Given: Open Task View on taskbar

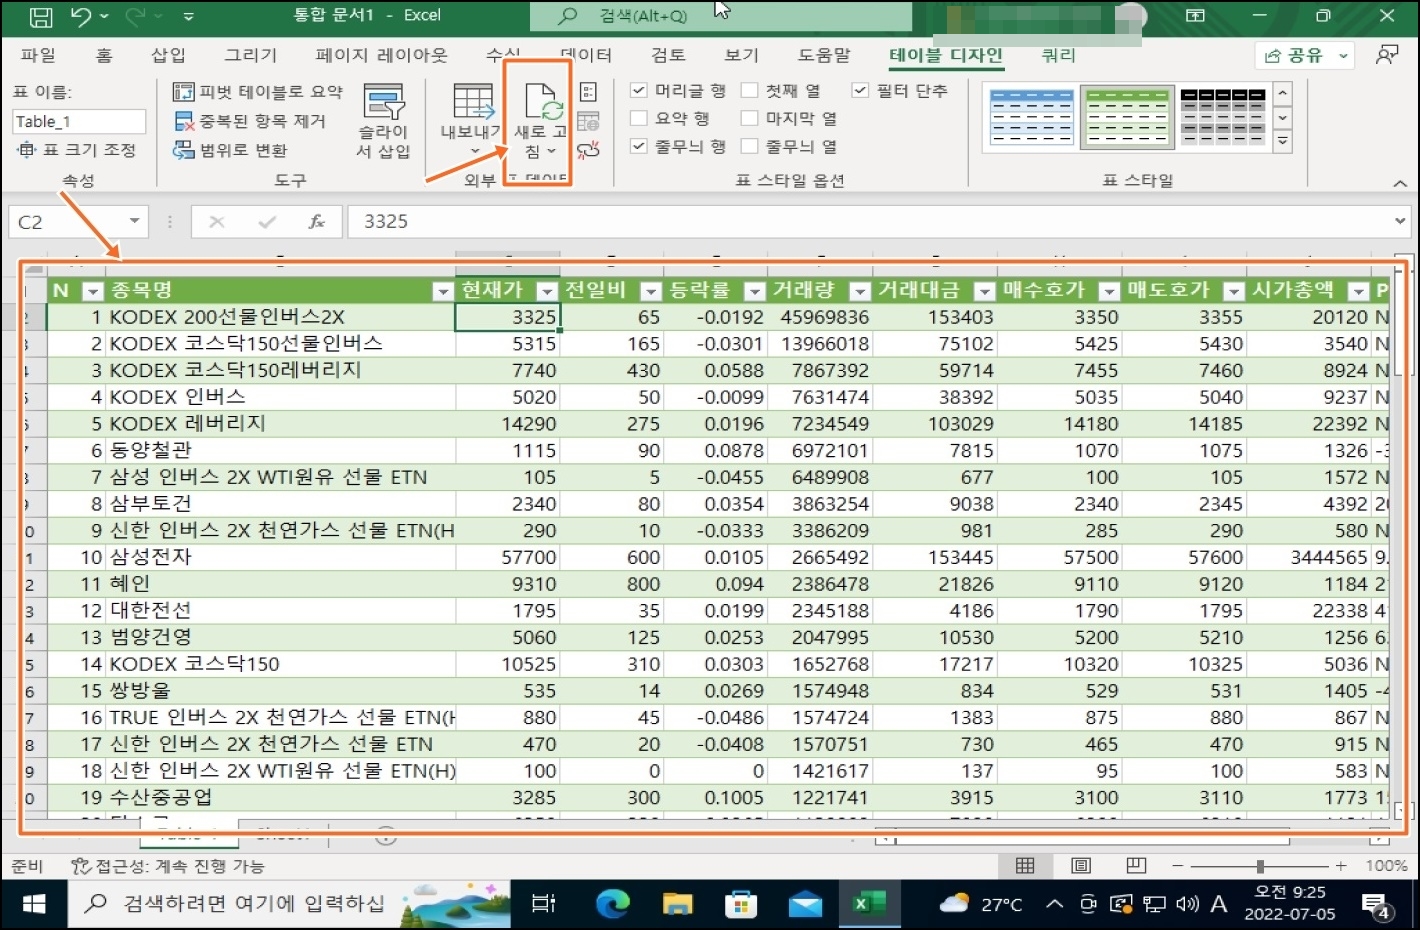Looking at the screenshot, I should tap(543, 904).
